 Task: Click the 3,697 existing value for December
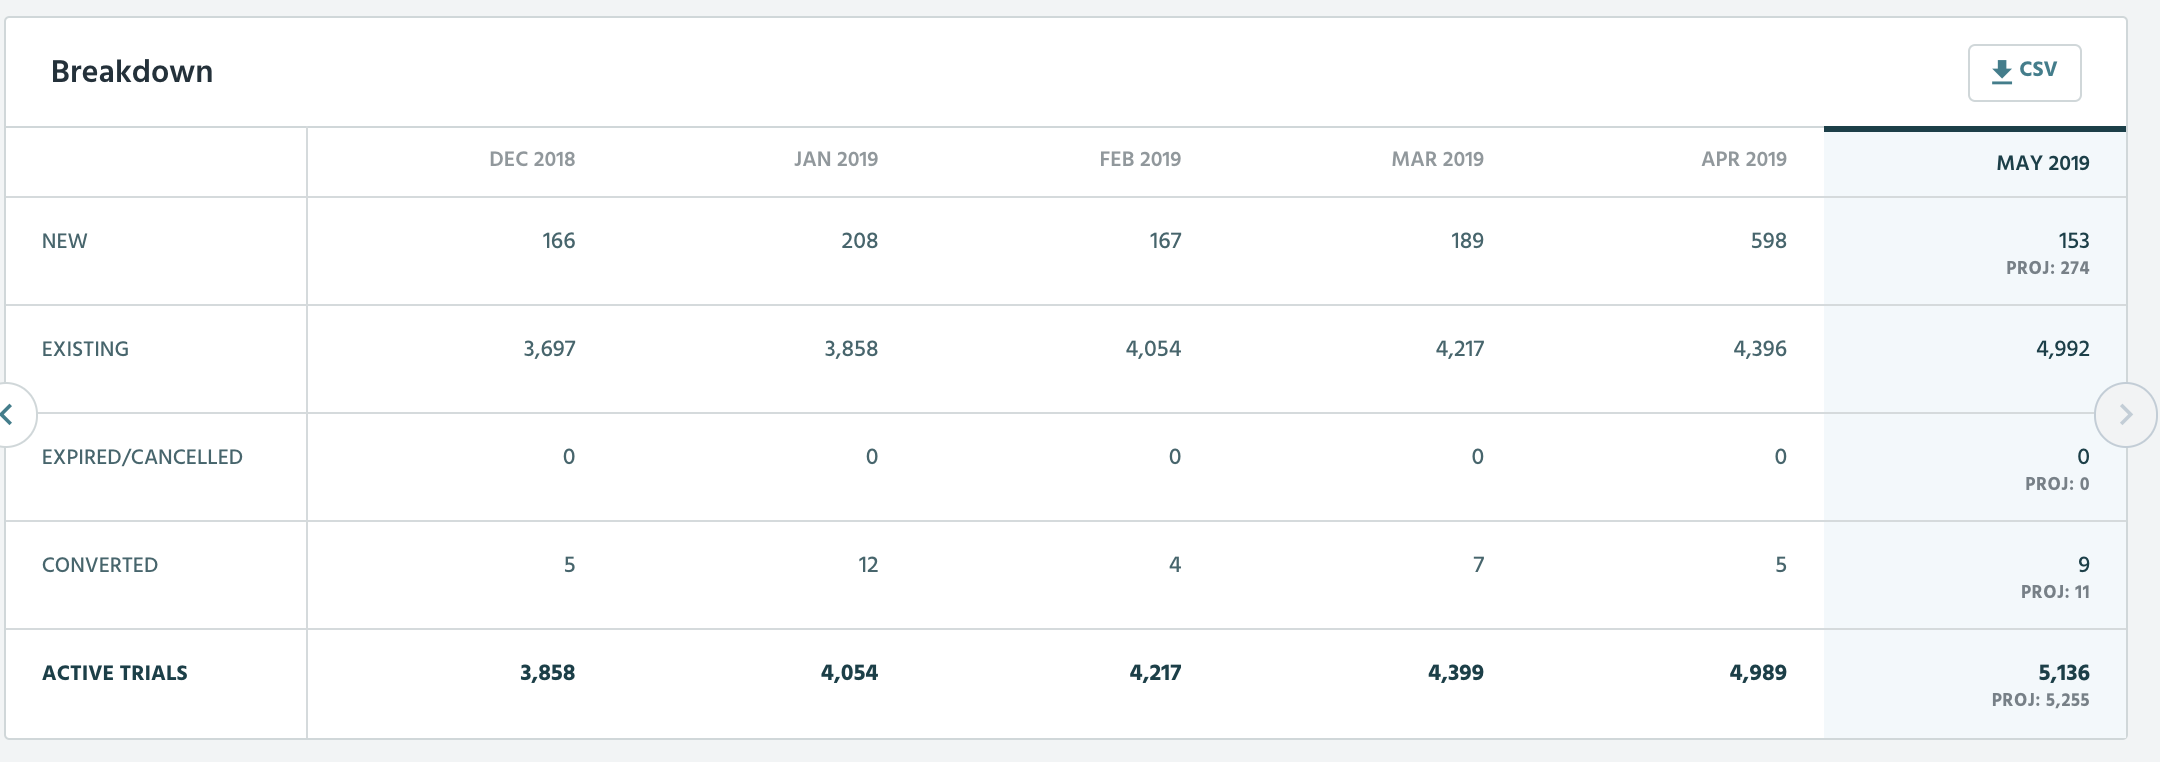[x=549, y=349]
